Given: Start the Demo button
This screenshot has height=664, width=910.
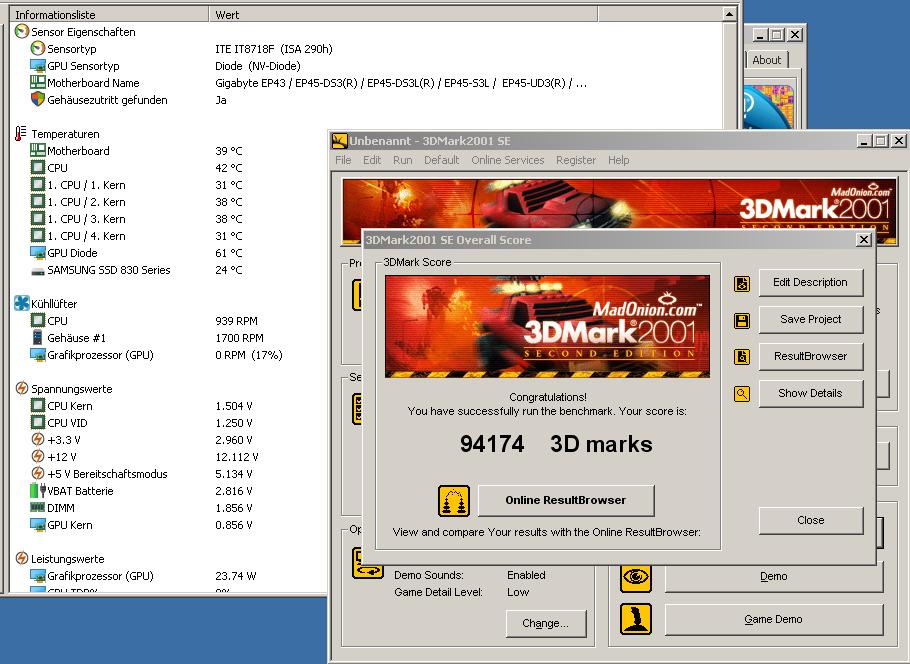Looking at the screenshot, I should point(774,576).
